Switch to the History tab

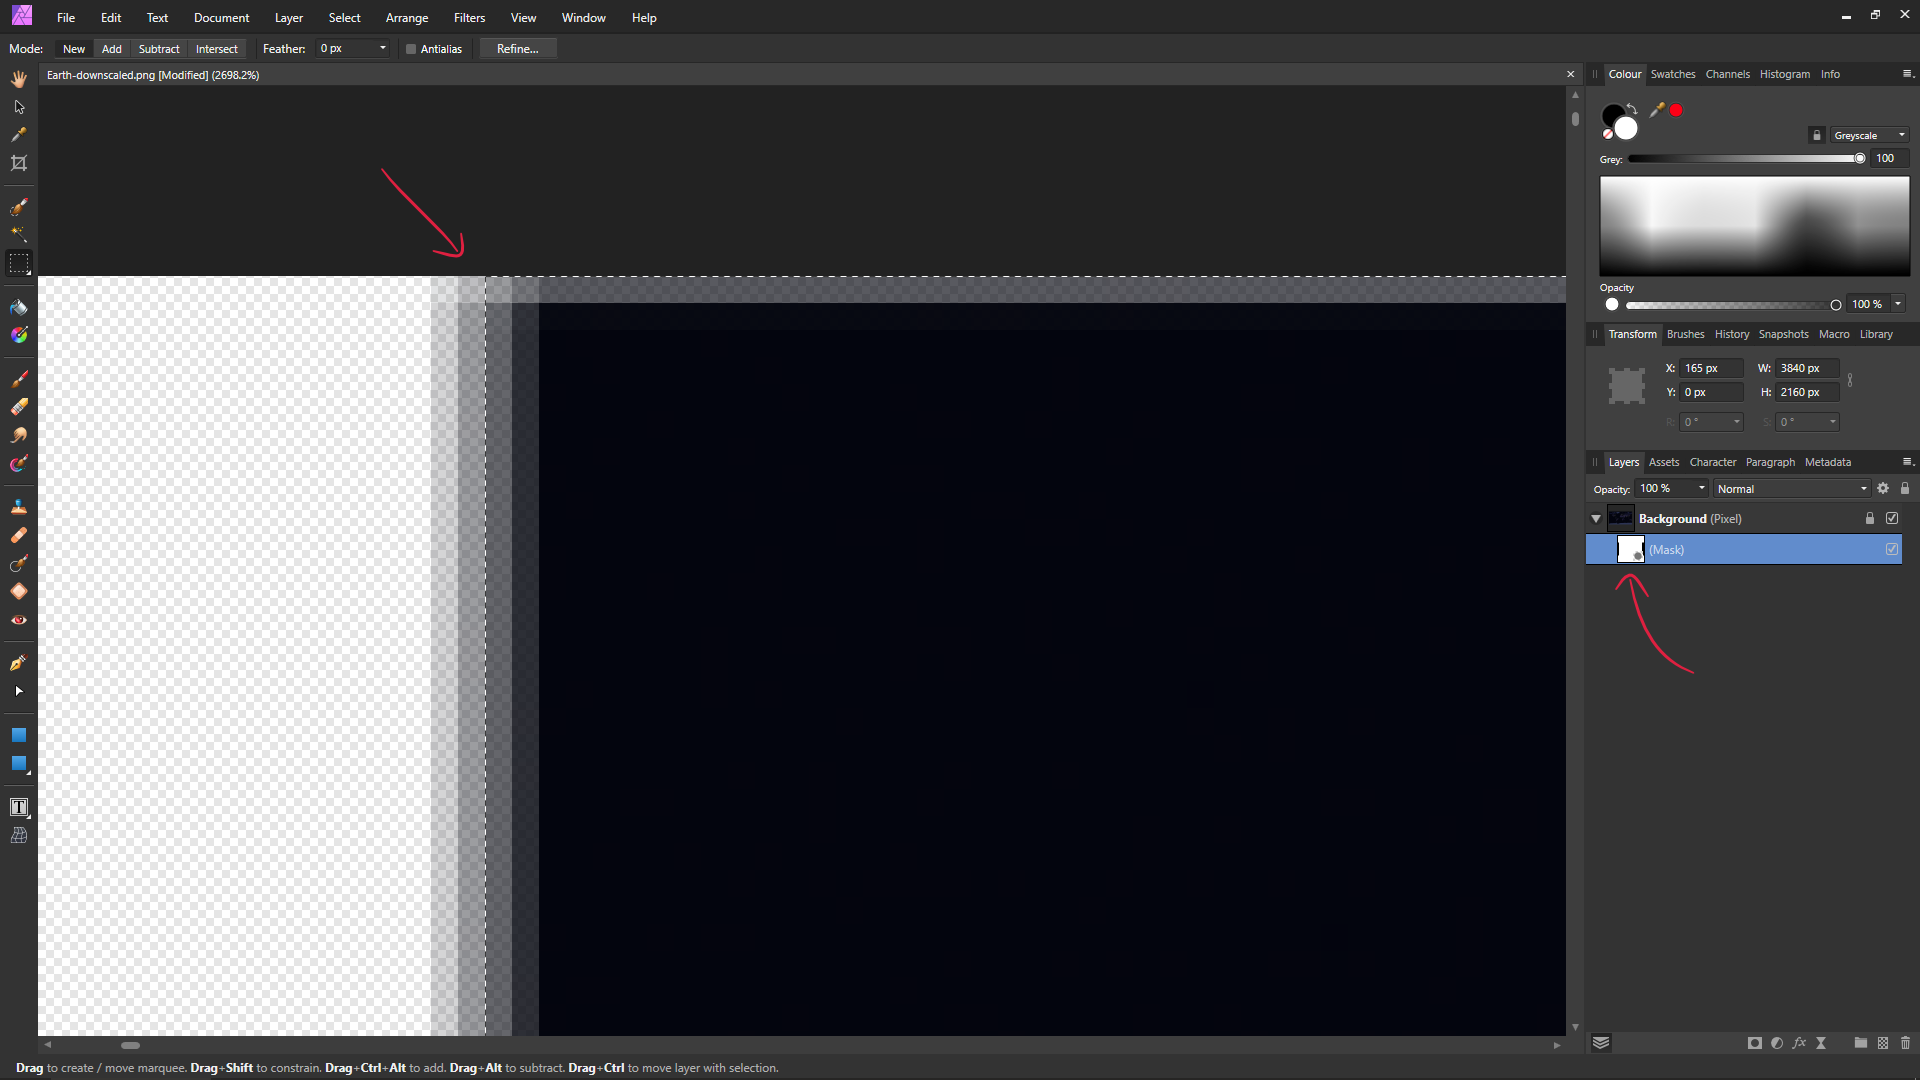pyautogui.click(x=1731, y=334)
